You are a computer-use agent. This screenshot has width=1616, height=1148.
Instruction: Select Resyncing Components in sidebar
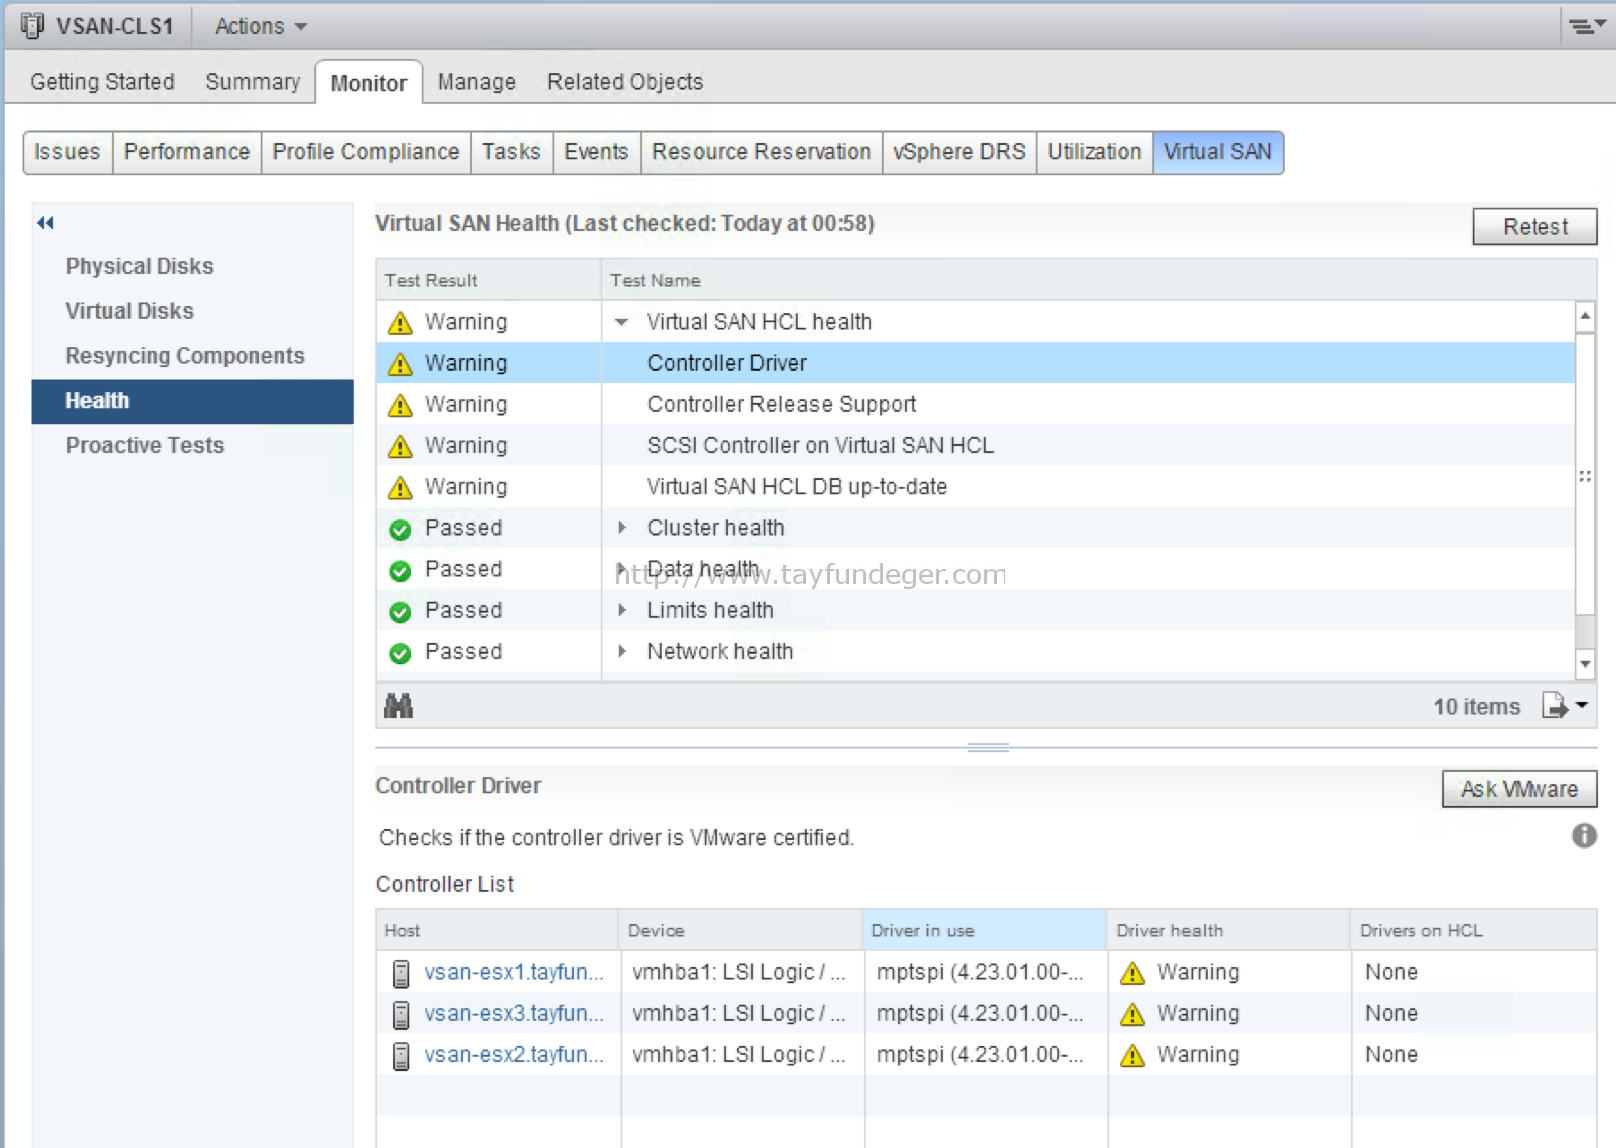(193, 356)
